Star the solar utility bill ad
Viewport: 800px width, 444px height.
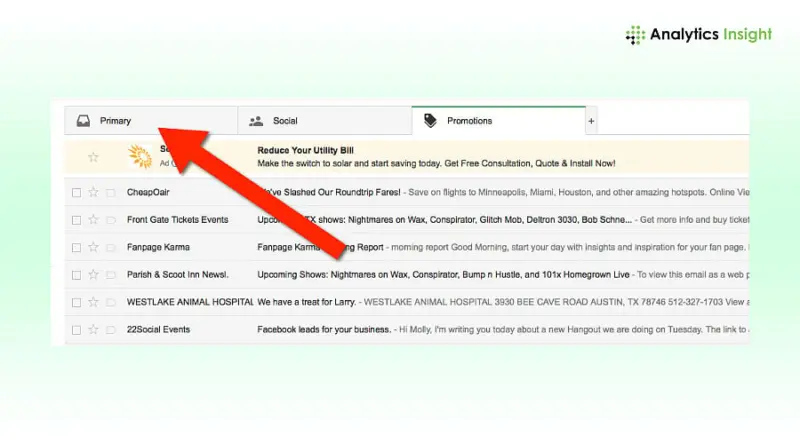[x=93, y=157]
